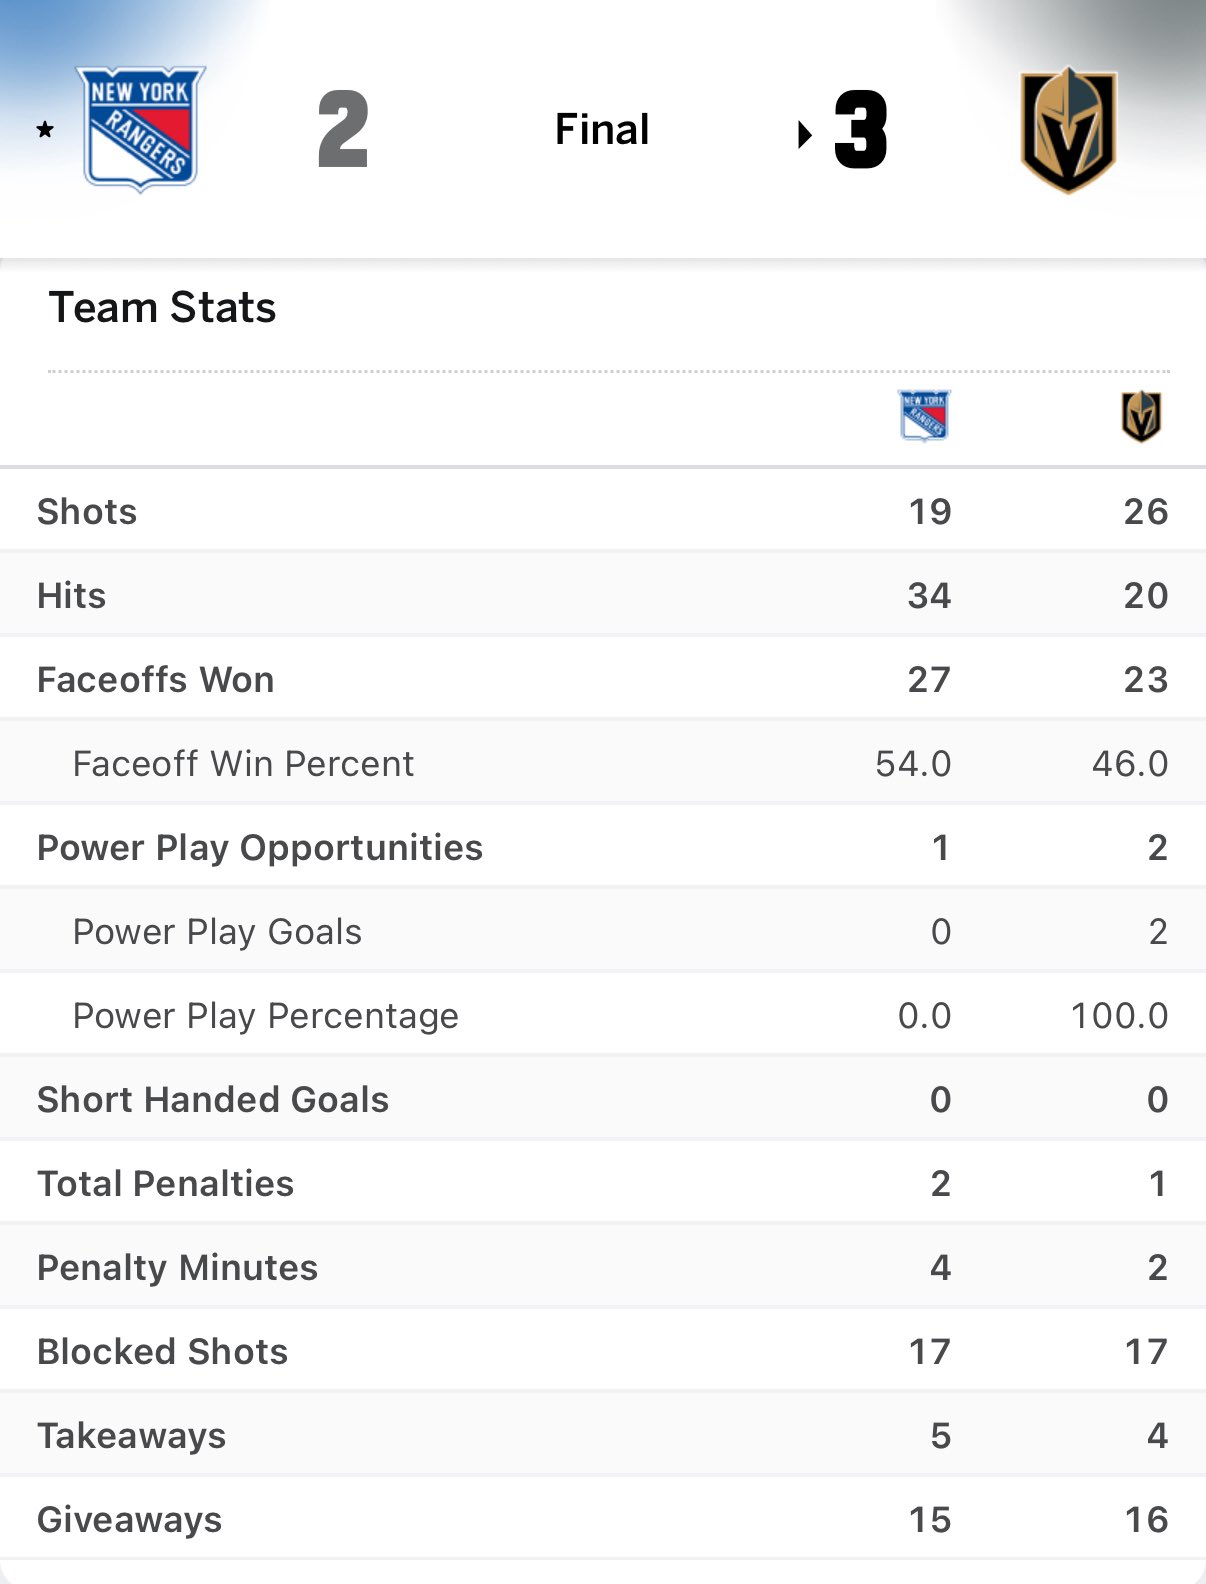Screen dimensions: 1206x1584
Task: Tap the Hits row label
Action: coord(71,595)
